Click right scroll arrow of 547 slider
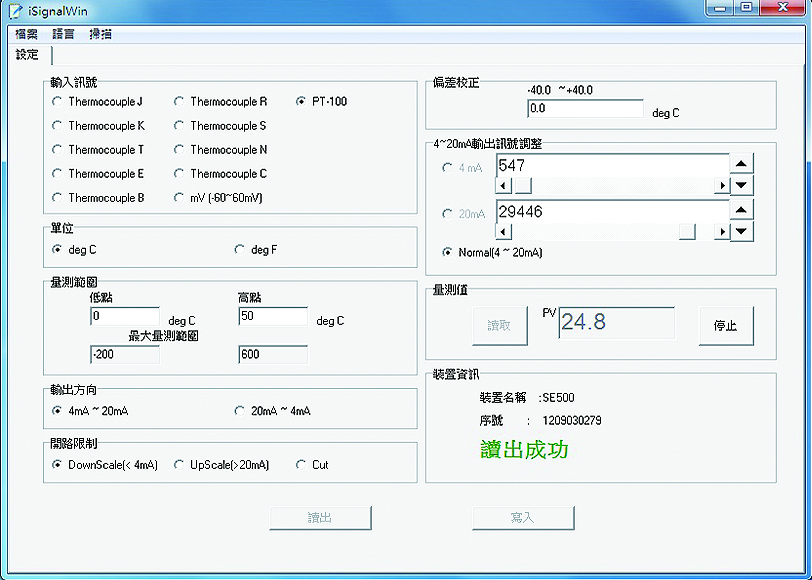The height and width of the screenshot is (580, 812). click(x=721, y=185)
